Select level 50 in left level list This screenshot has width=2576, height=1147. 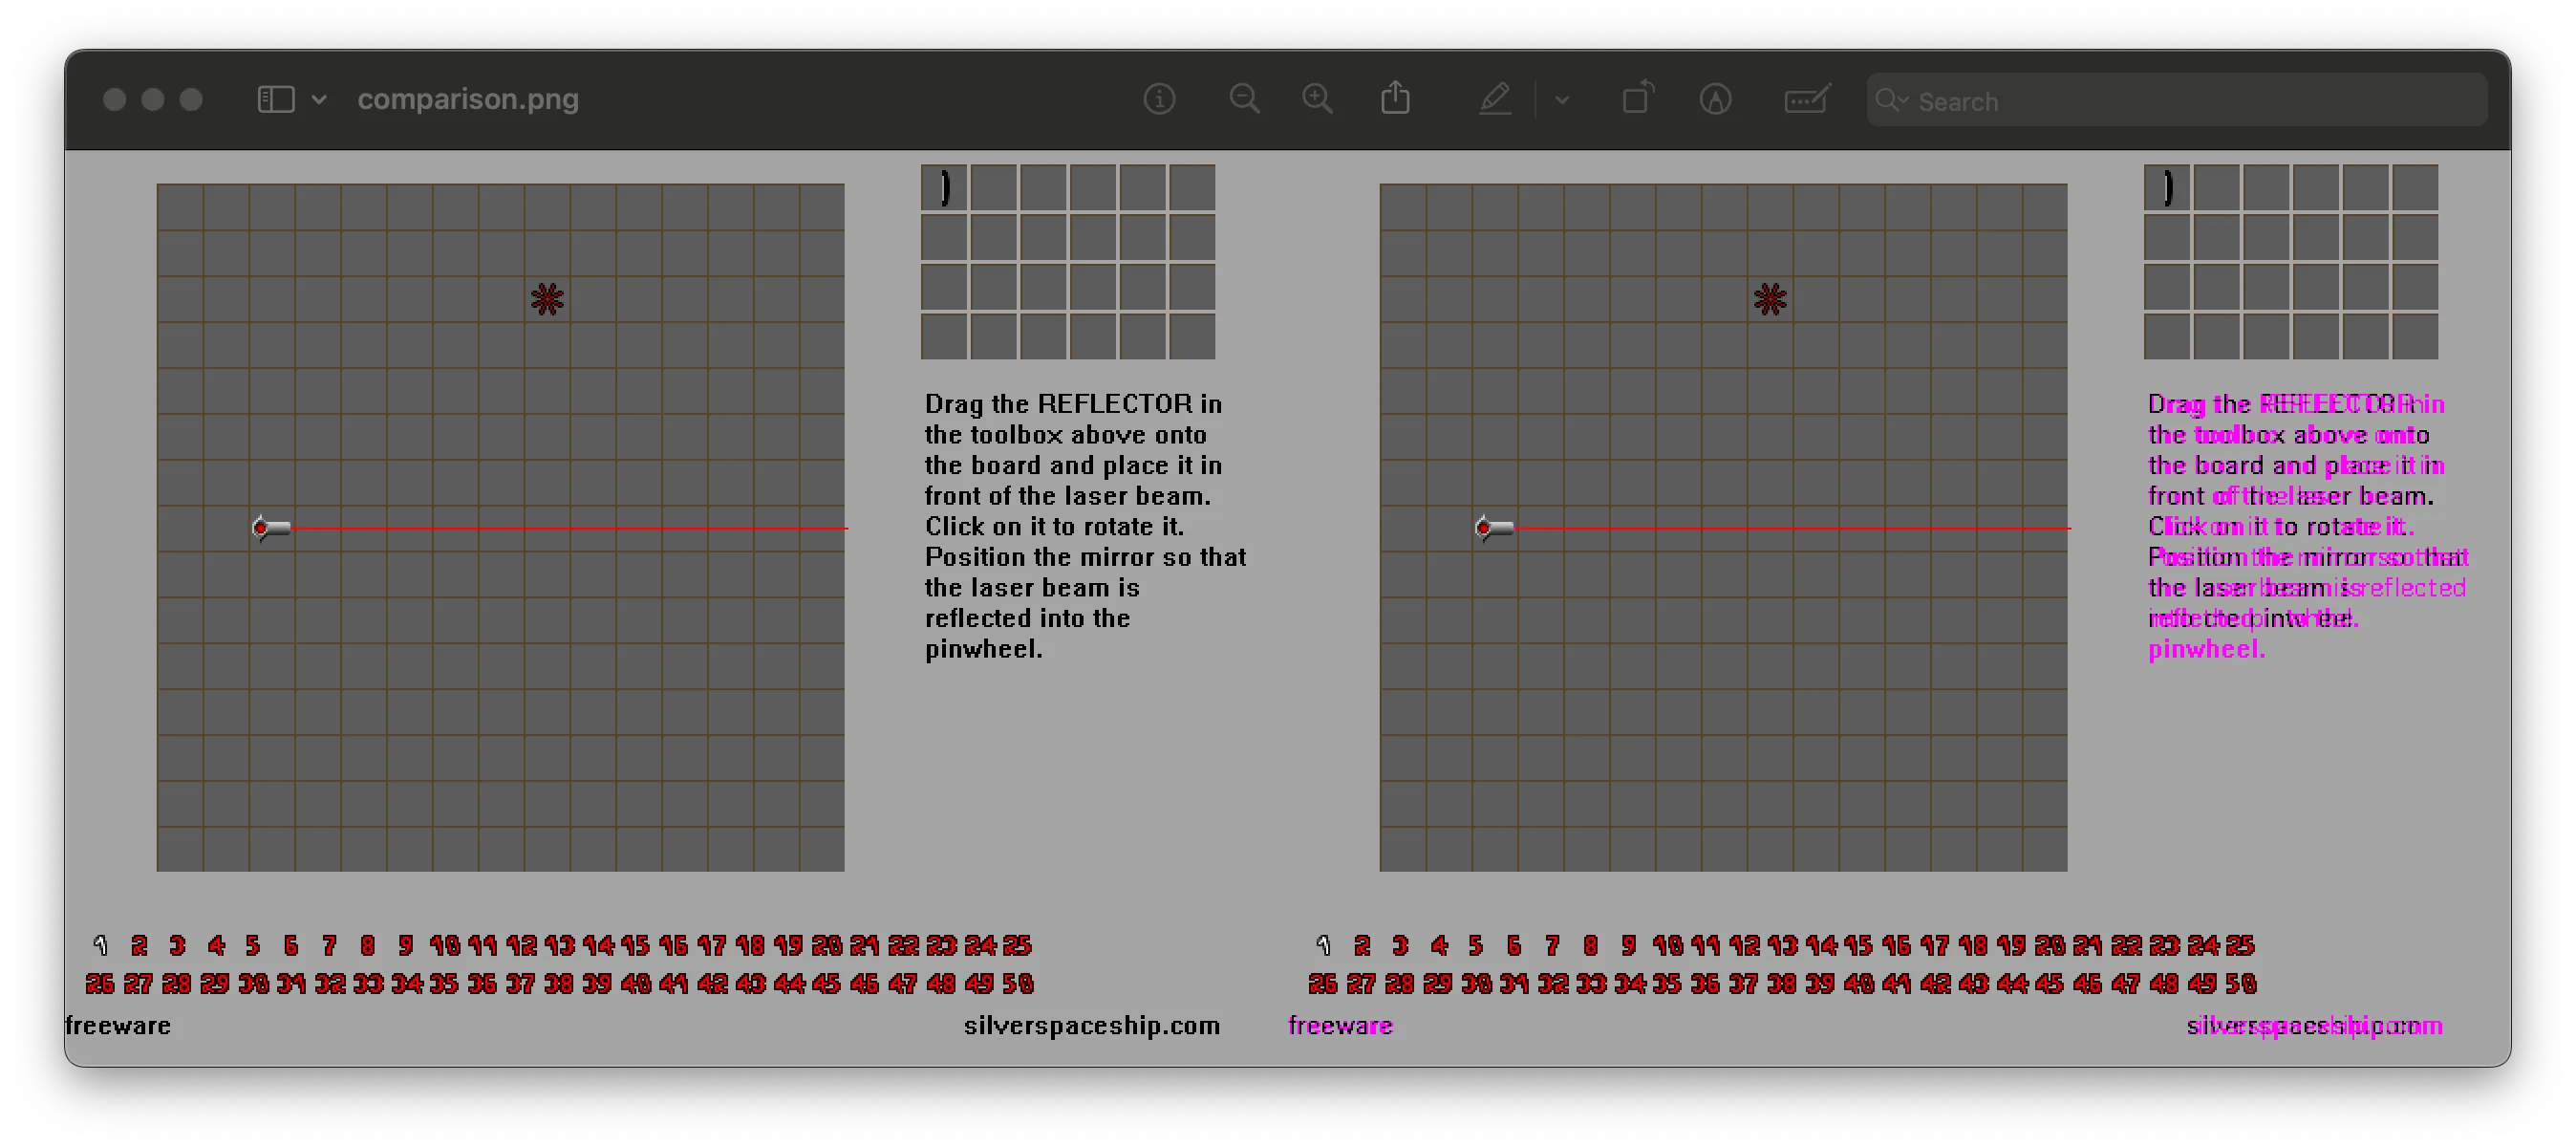(1017, 984)
